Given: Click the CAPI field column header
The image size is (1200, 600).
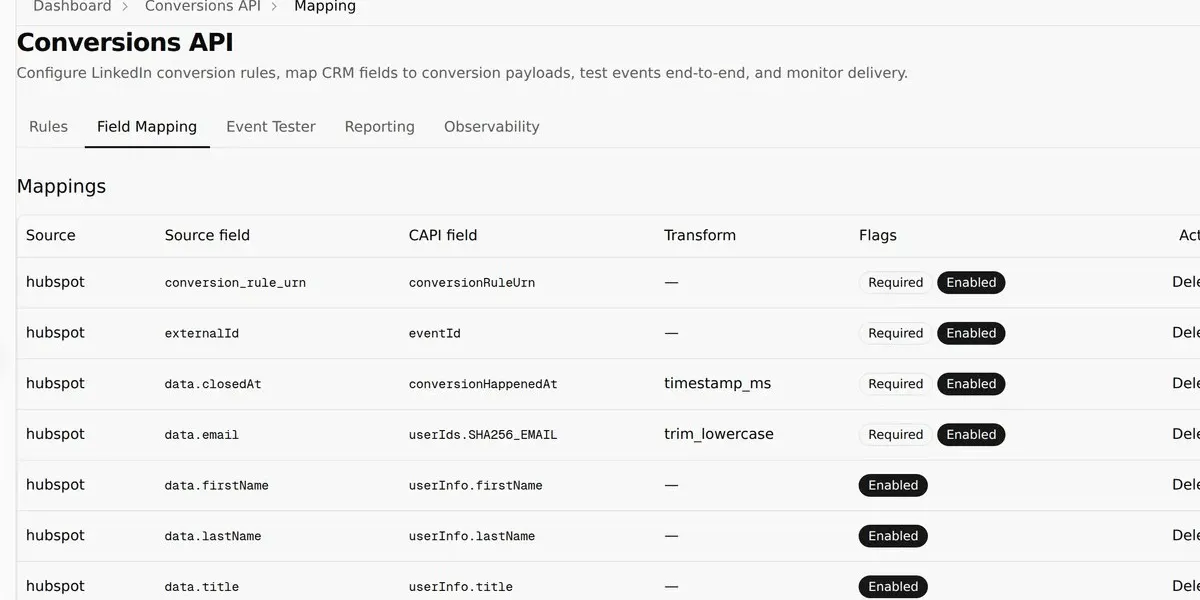Looking at the screenshot, I should pos(443,236).
